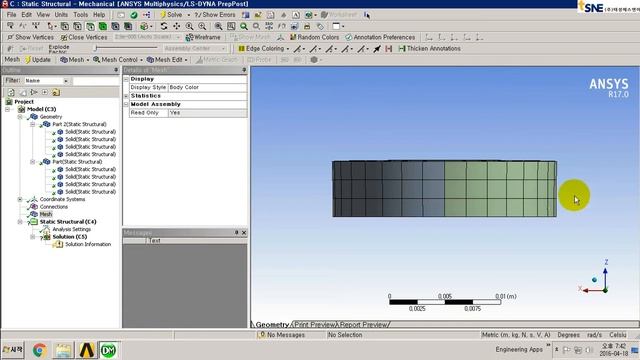640x360 pixels.
Task: Click the refresh icon in the Outline toolbar
Action: 11,92
